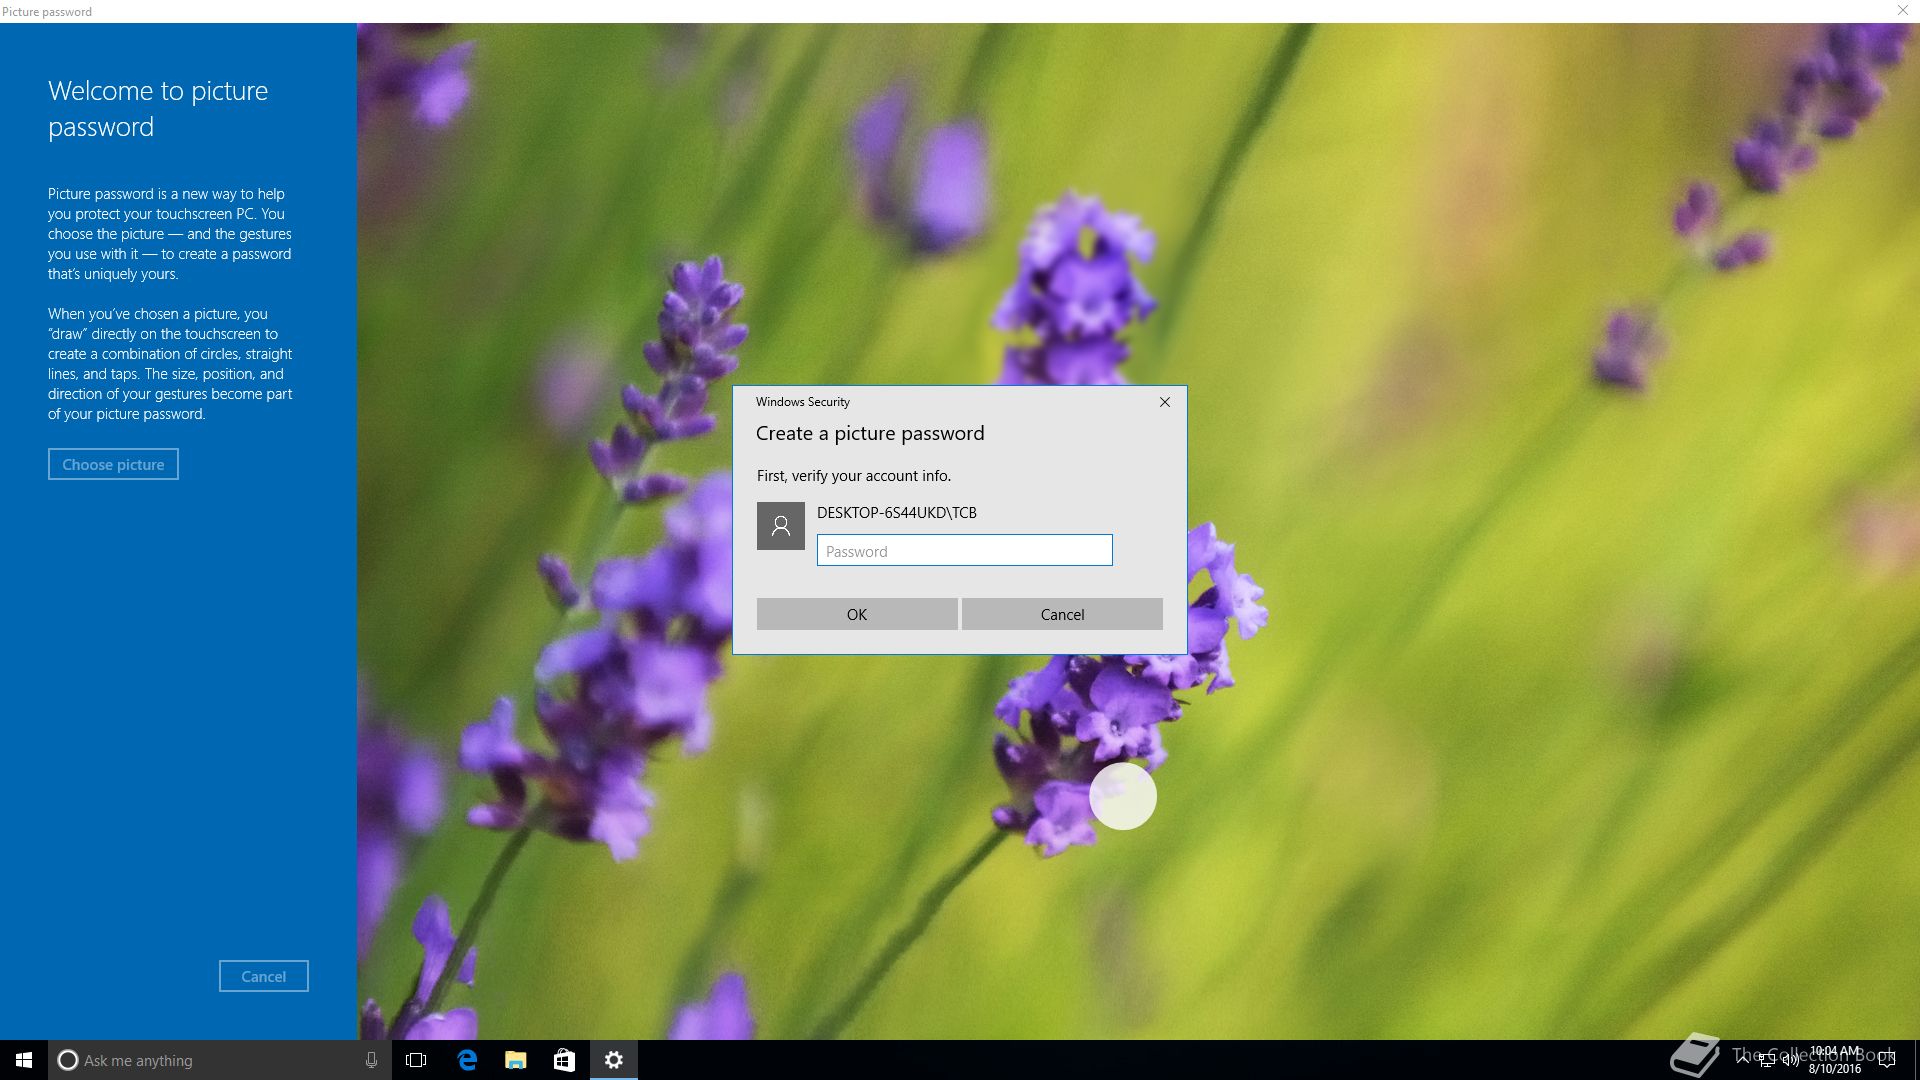Launch Microsoft Edge from taskbar
The width and height of the screenshot is (1920, 1080).
tap(467, 1060)
